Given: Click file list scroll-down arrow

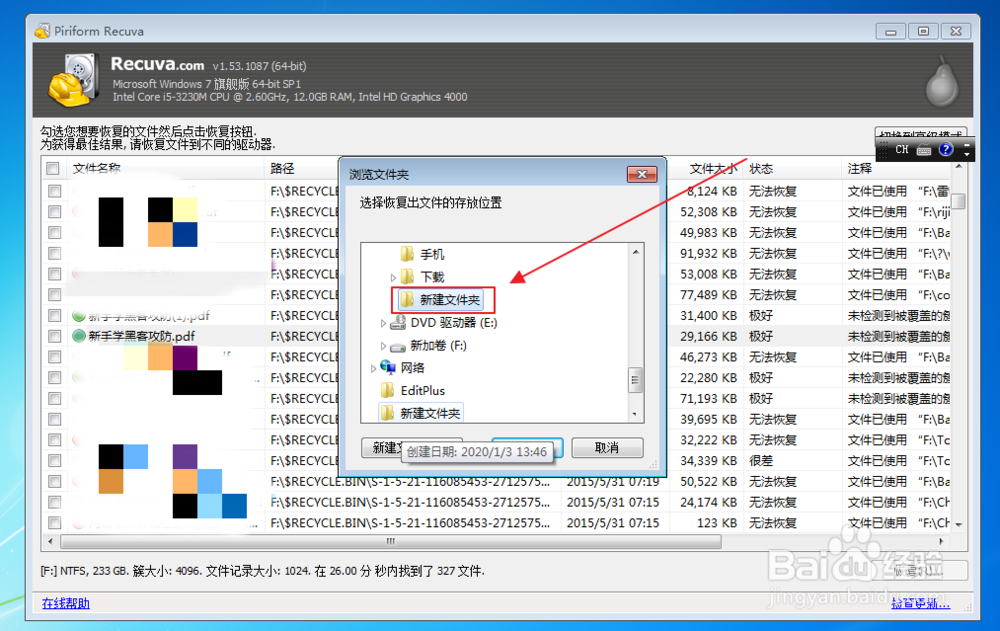Looking at the screenshot, I should click(x=959, y=524).
